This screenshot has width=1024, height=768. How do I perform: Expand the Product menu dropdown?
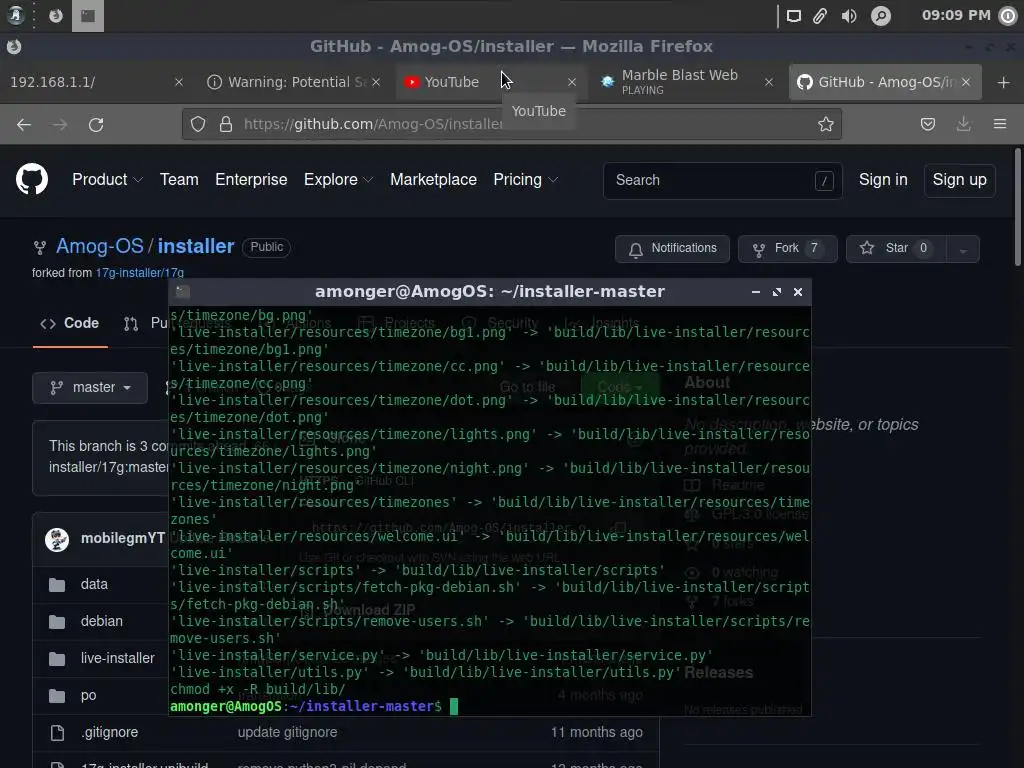pyautogui.click(x=107, y=180)
